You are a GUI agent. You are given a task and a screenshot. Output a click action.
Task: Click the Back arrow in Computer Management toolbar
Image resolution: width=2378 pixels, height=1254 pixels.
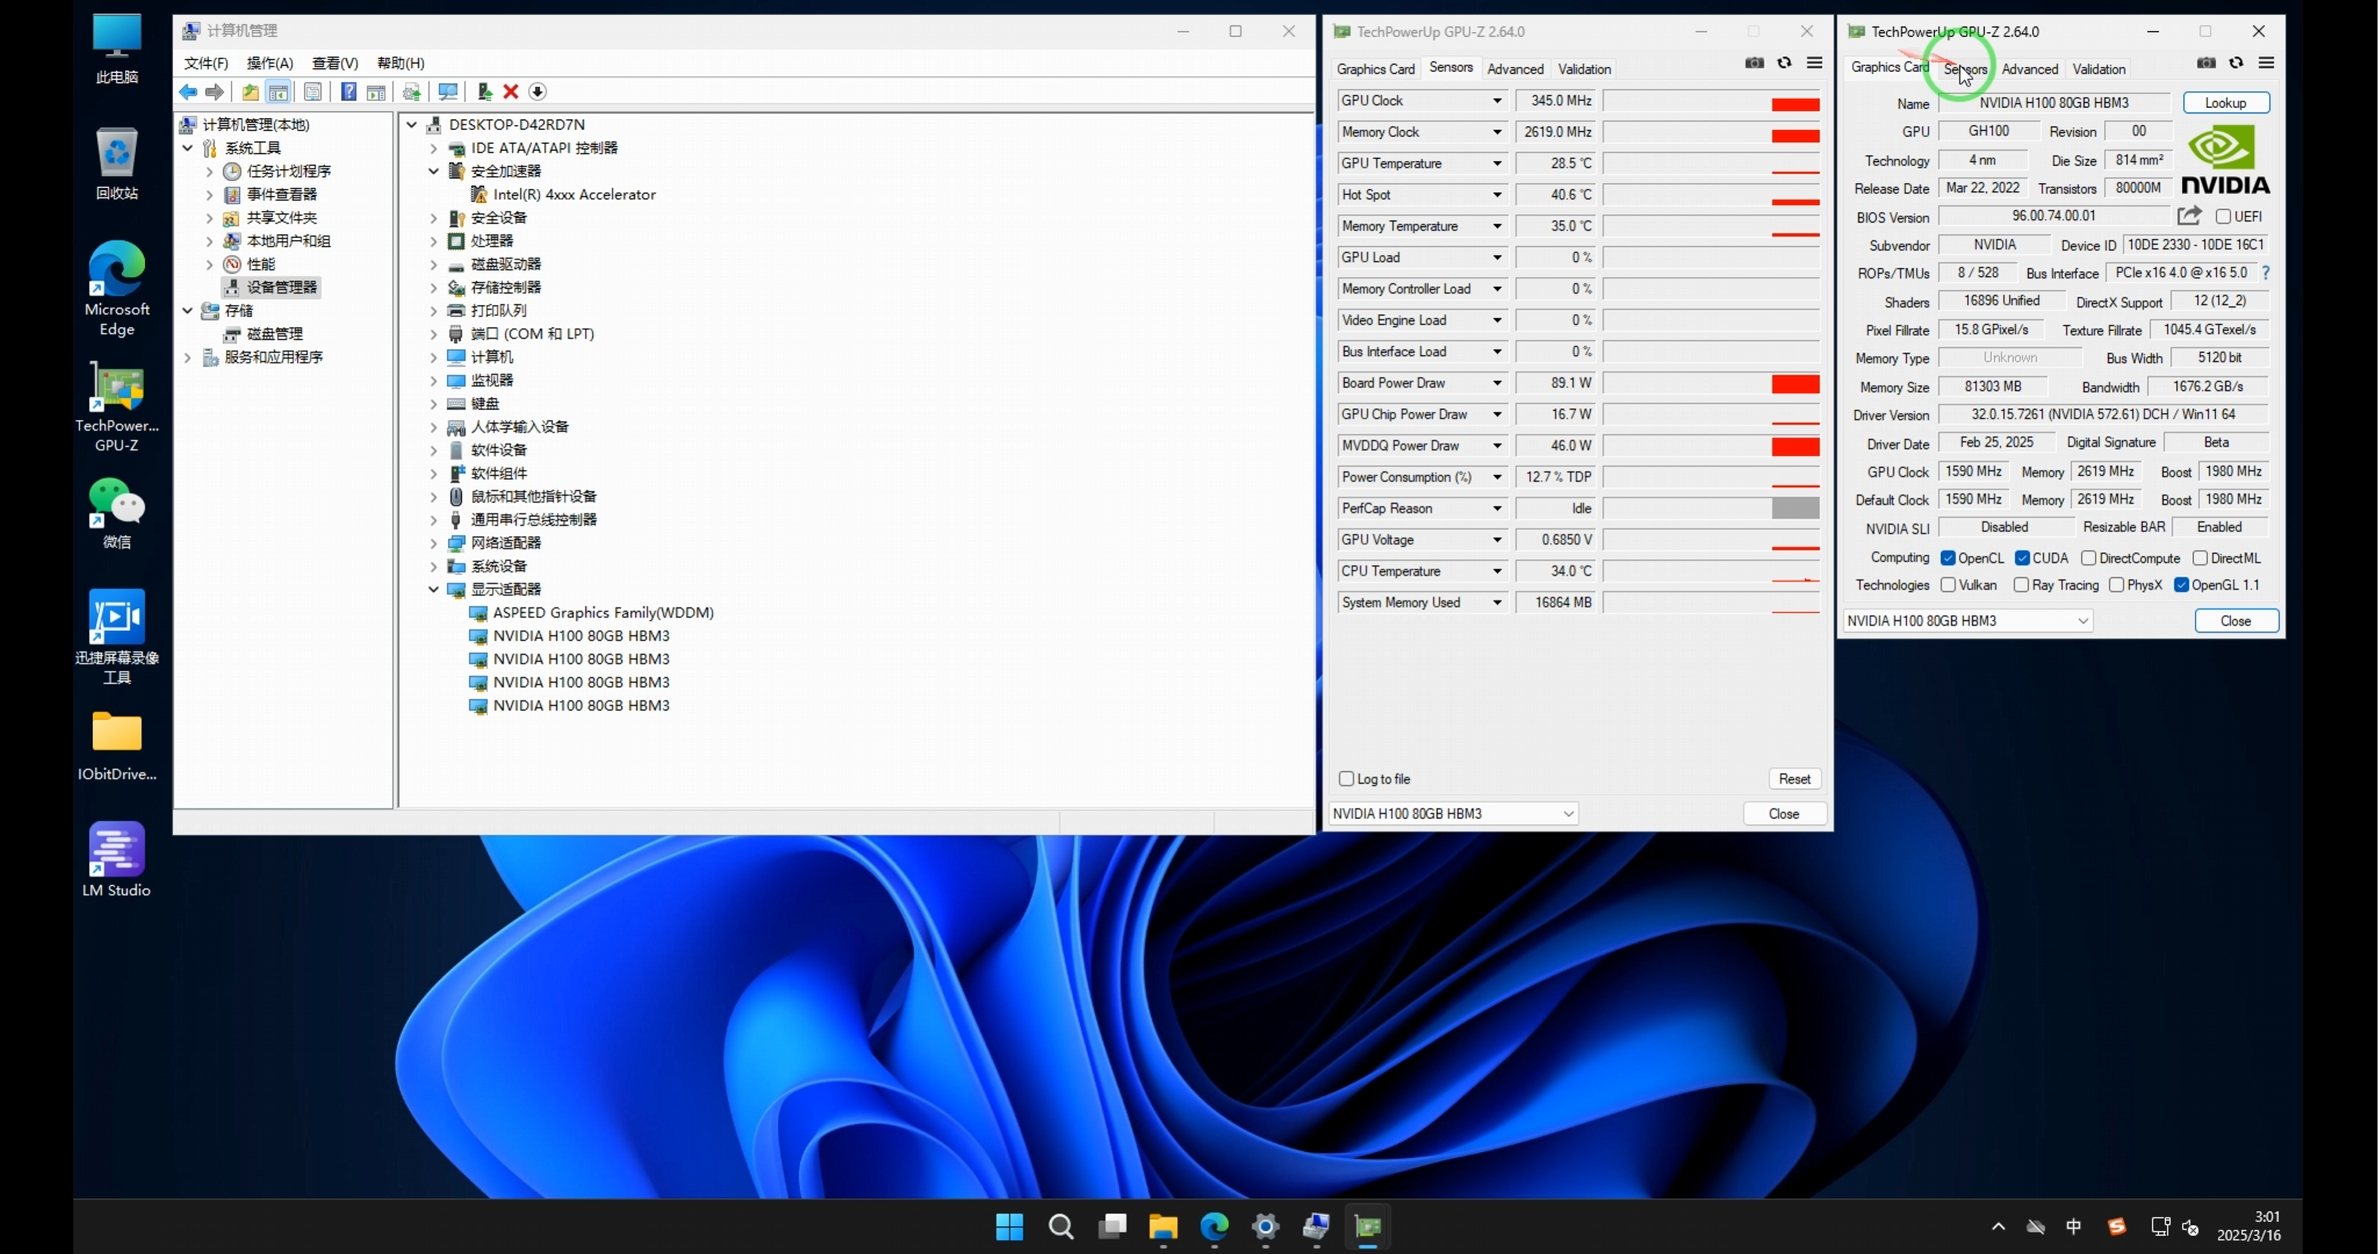pos(188,92)
